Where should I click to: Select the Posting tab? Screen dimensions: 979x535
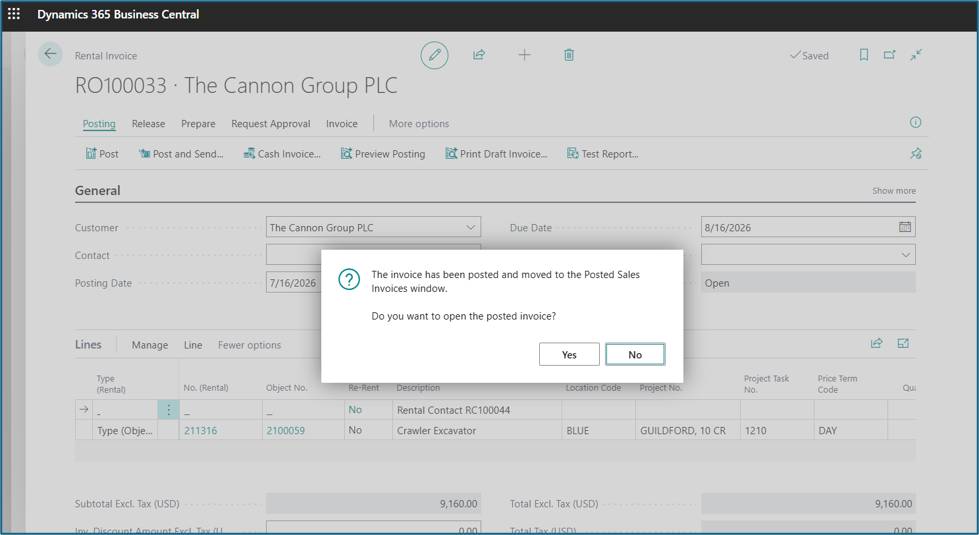coord(99,124)
